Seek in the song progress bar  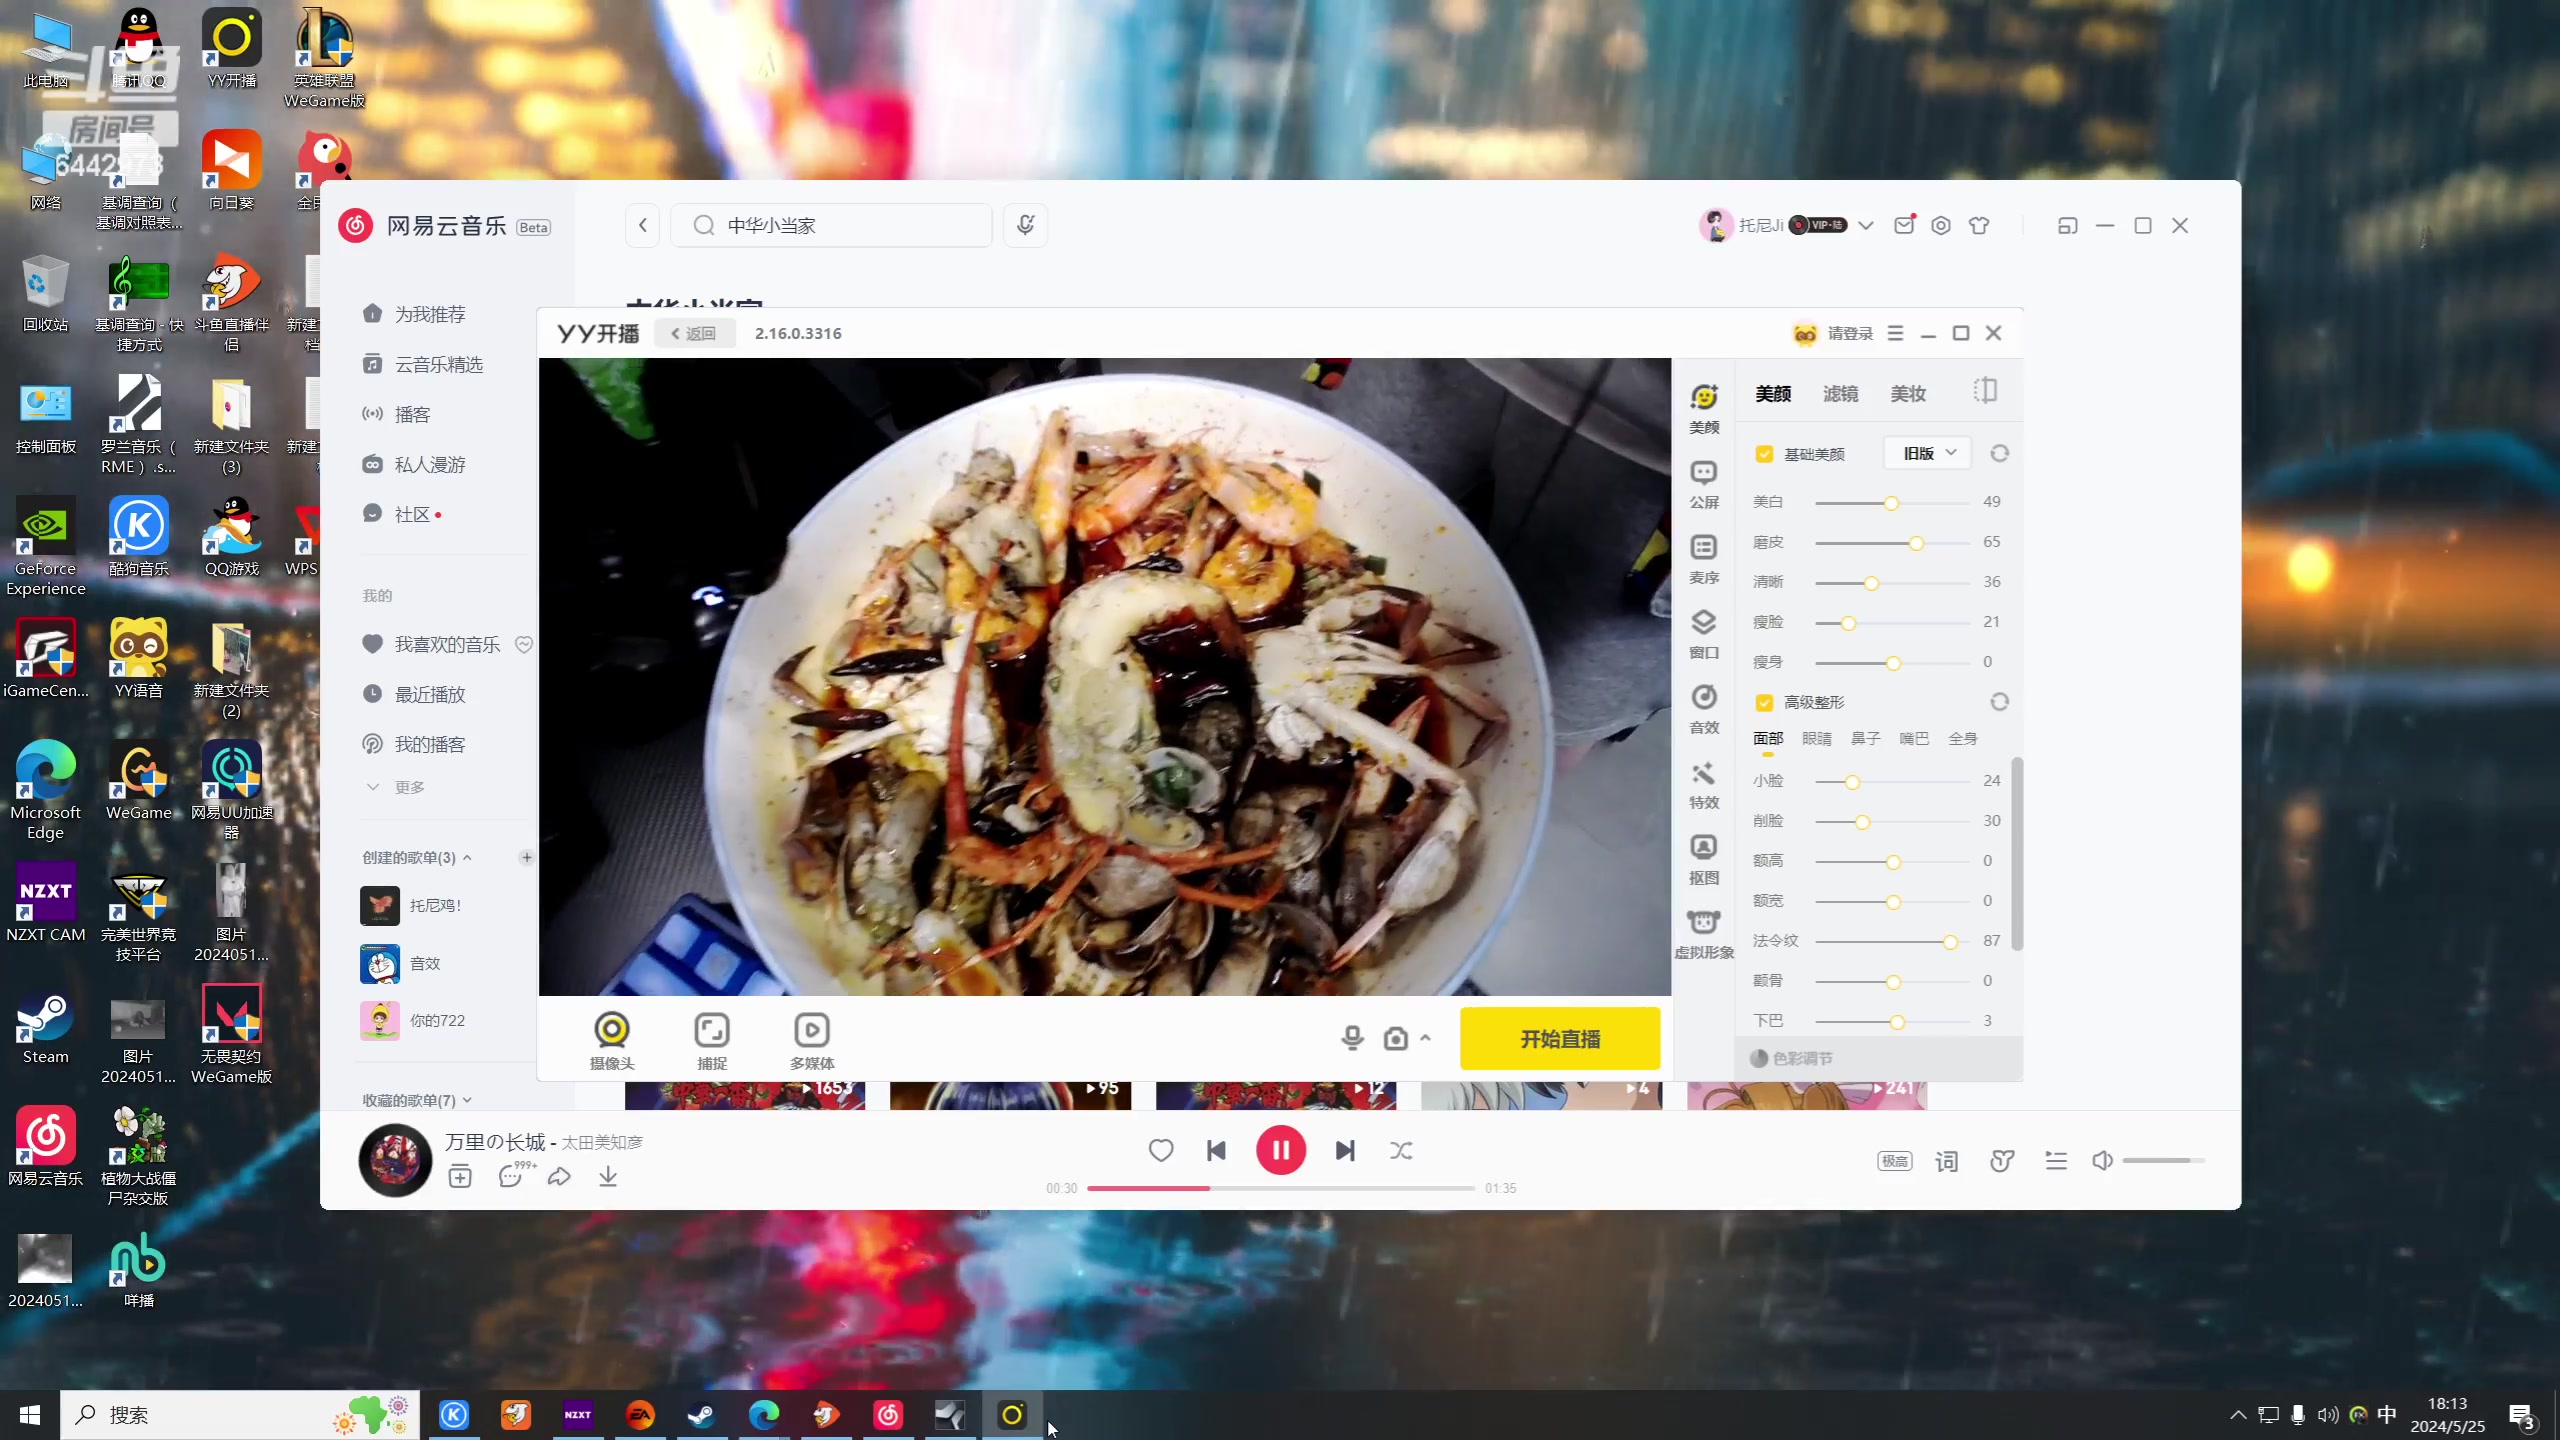tap(1280, 1188)
